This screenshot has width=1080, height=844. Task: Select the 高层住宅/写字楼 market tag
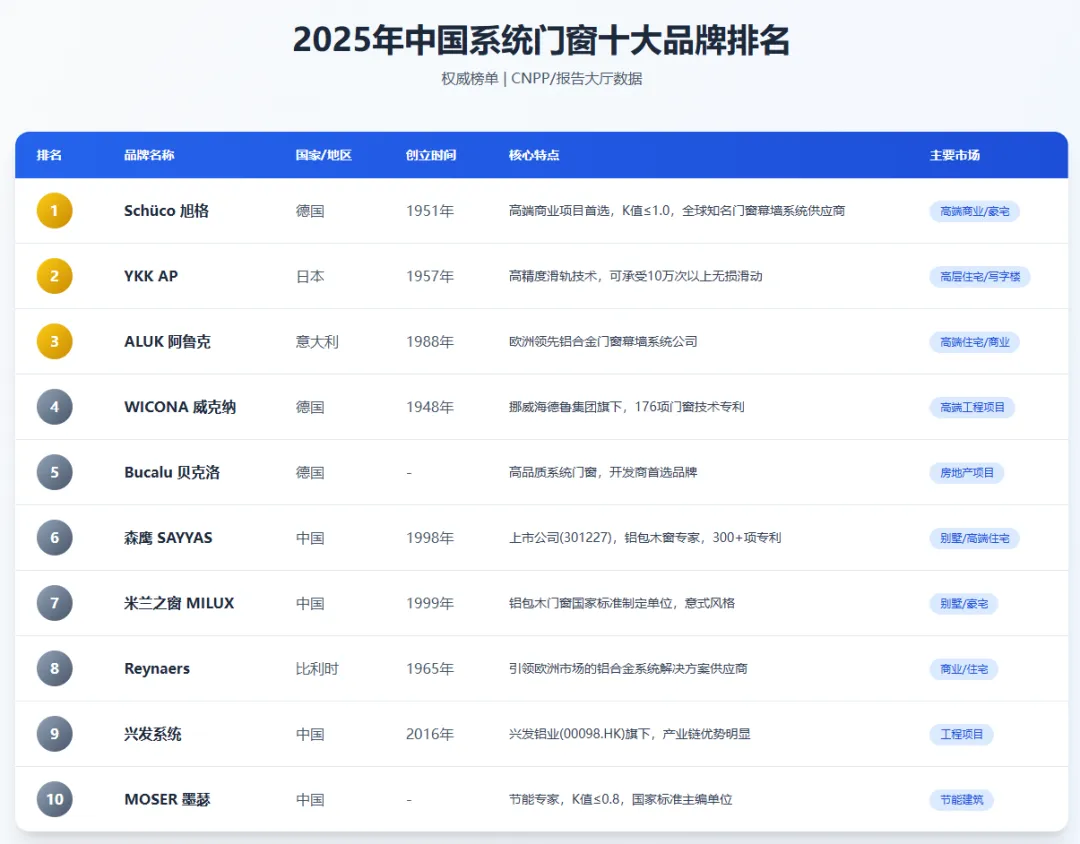click(x=980, y=277)
